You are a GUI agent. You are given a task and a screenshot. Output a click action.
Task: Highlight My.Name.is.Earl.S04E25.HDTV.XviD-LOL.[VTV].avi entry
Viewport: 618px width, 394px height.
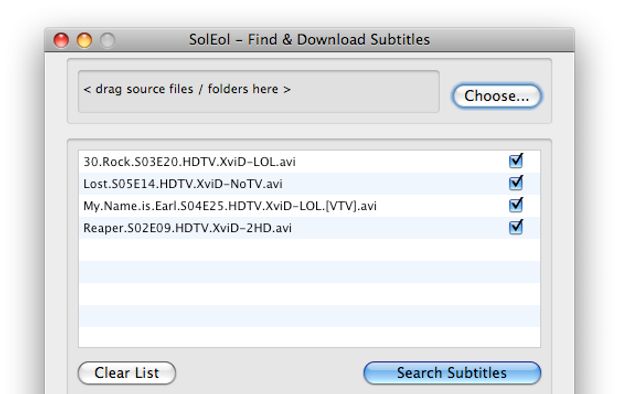click(309, 206)
